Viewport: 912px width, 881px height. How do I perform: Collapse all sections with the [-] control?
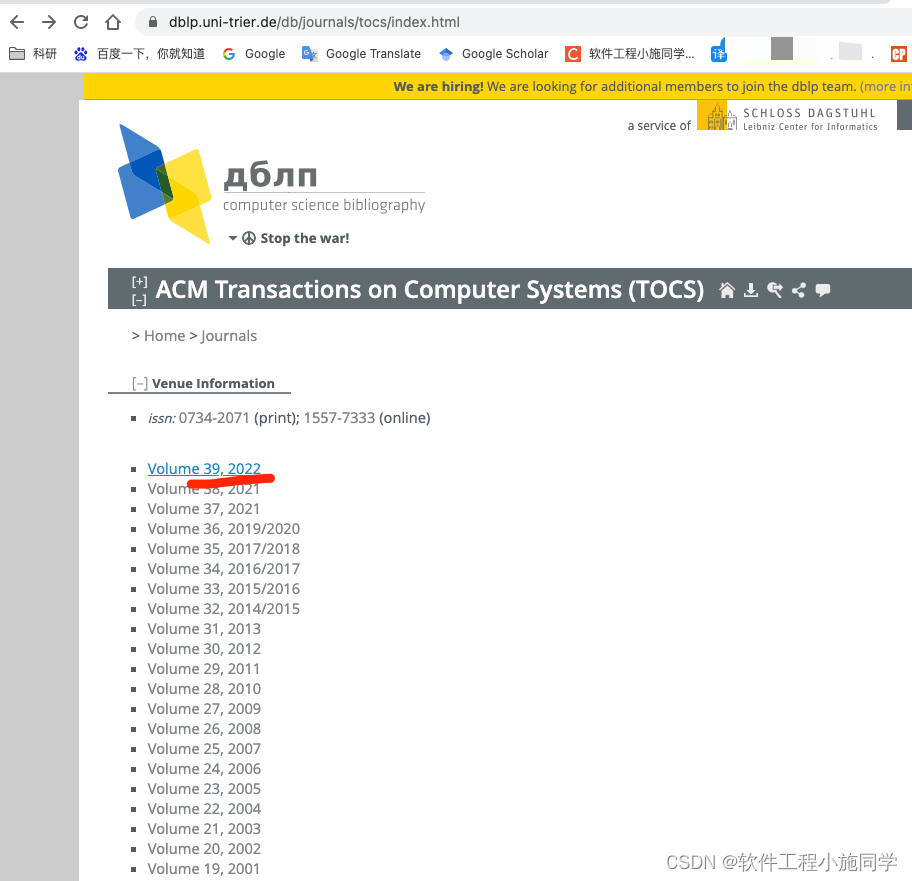point(140,300)
